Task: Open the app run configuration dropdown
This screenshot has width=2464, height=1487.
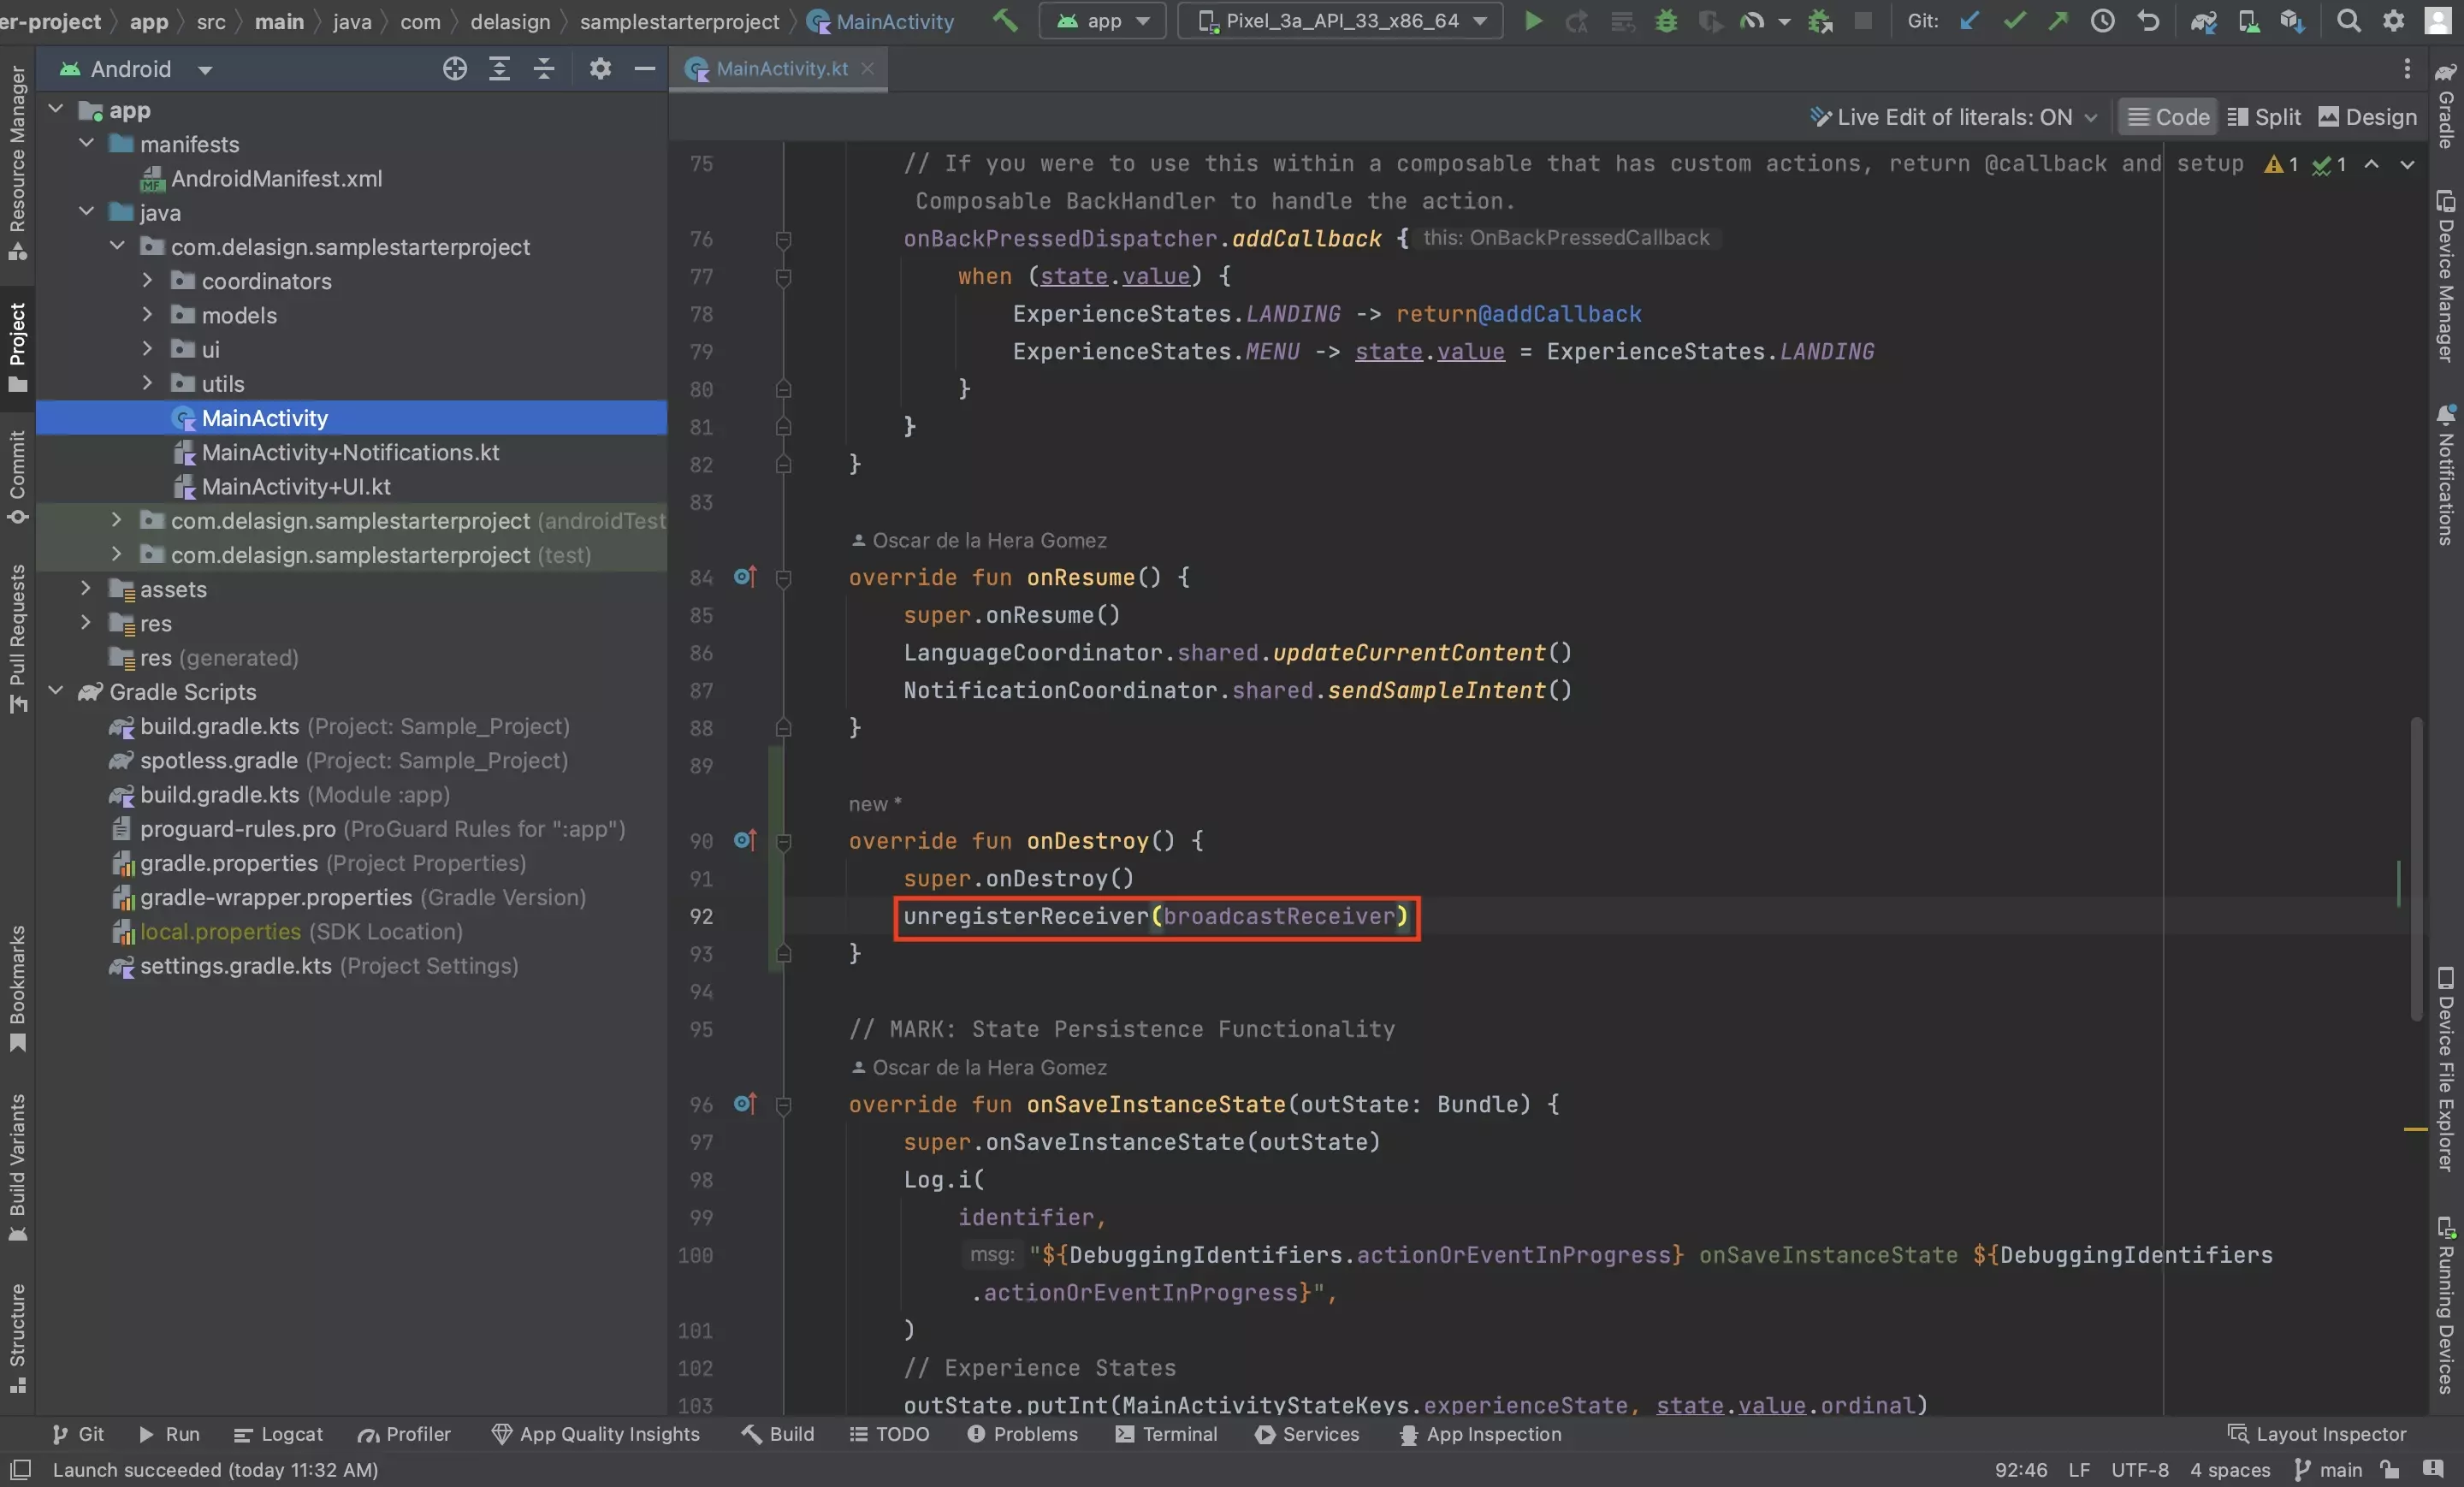Action: [x=1102, y=21]
